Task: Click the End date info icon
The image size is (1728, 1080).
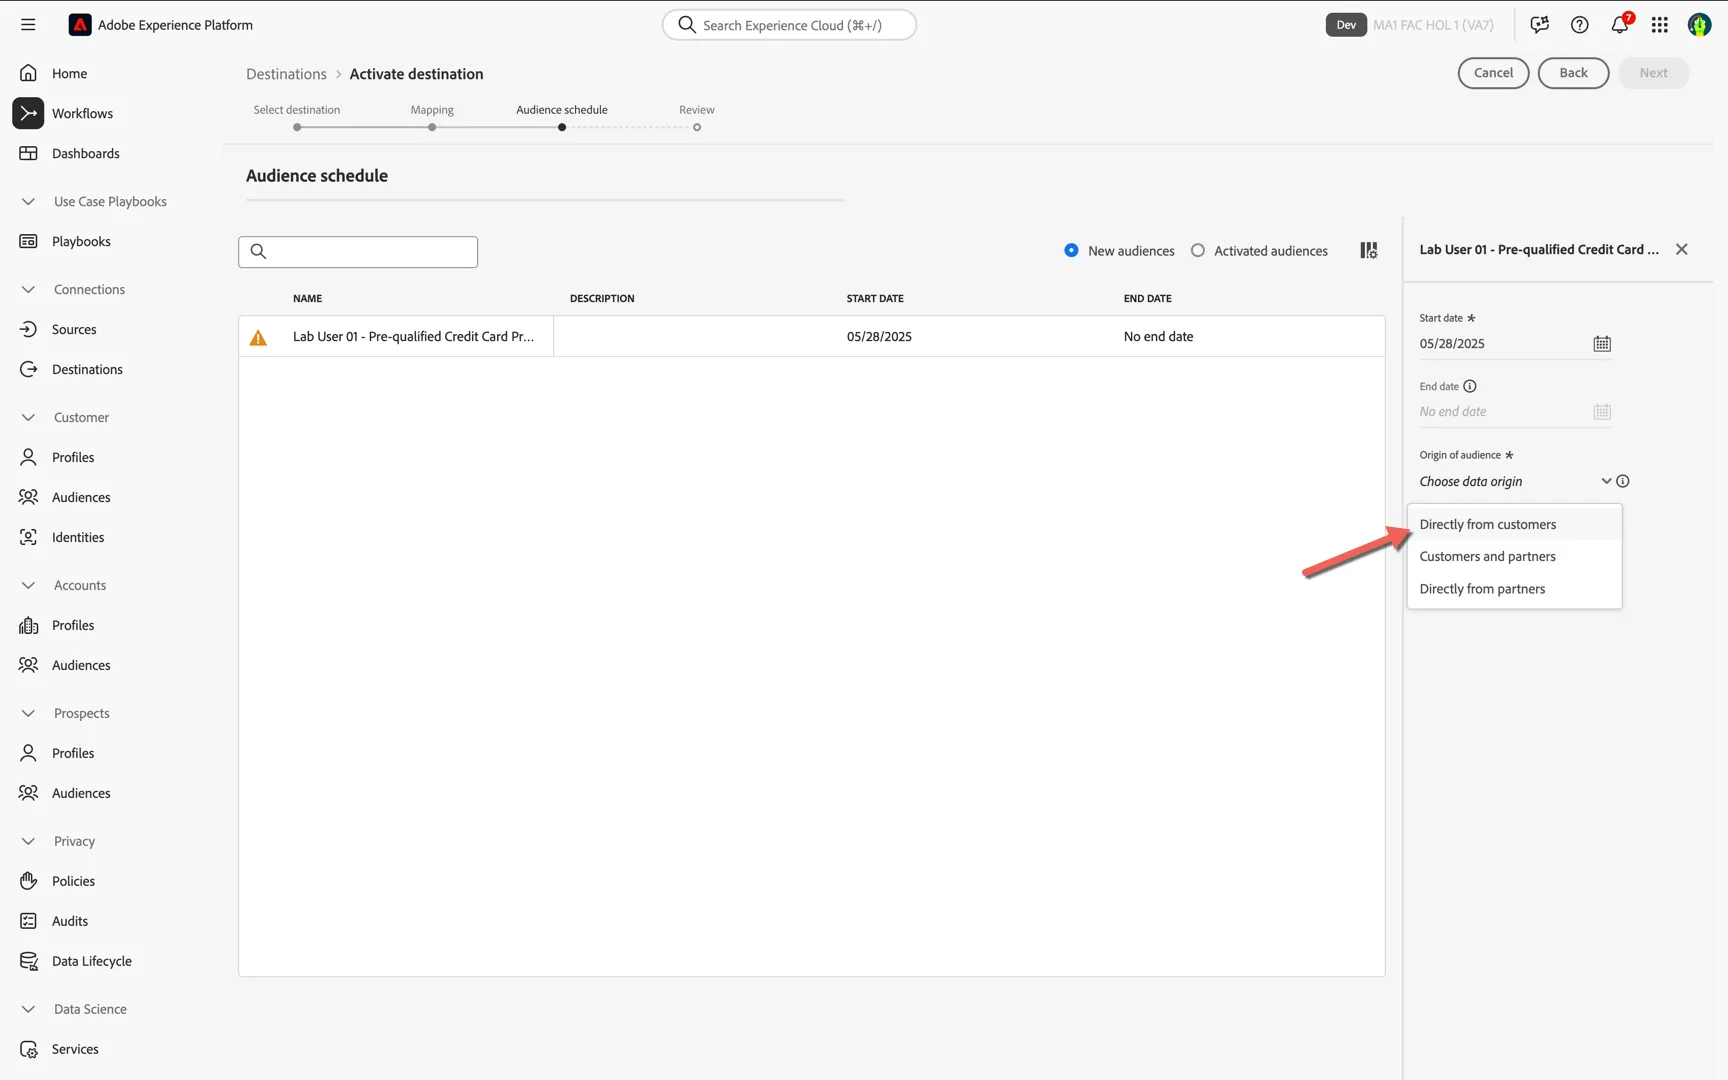Action: pyautogui.click(x=1470, y=386)
